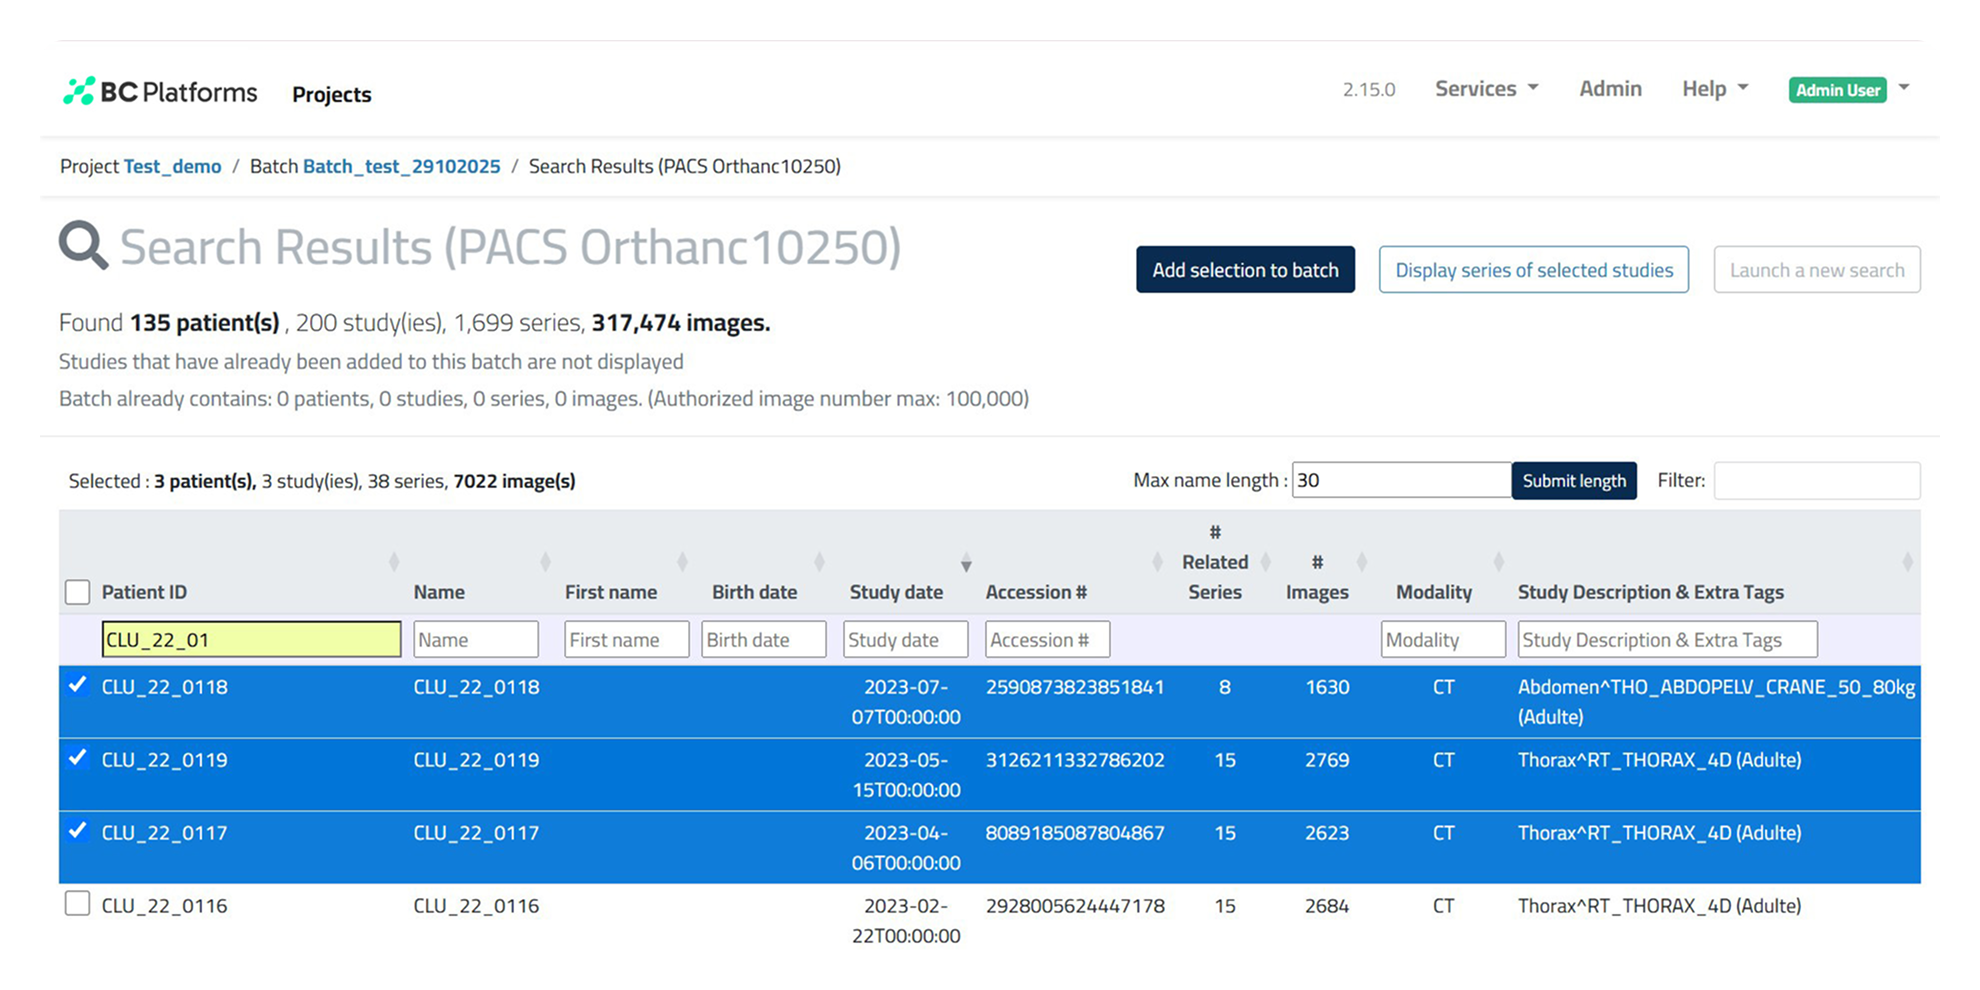Toggle the select-all checkbox in header
The image size is (1980, 990).
click(x=77, y=592)
